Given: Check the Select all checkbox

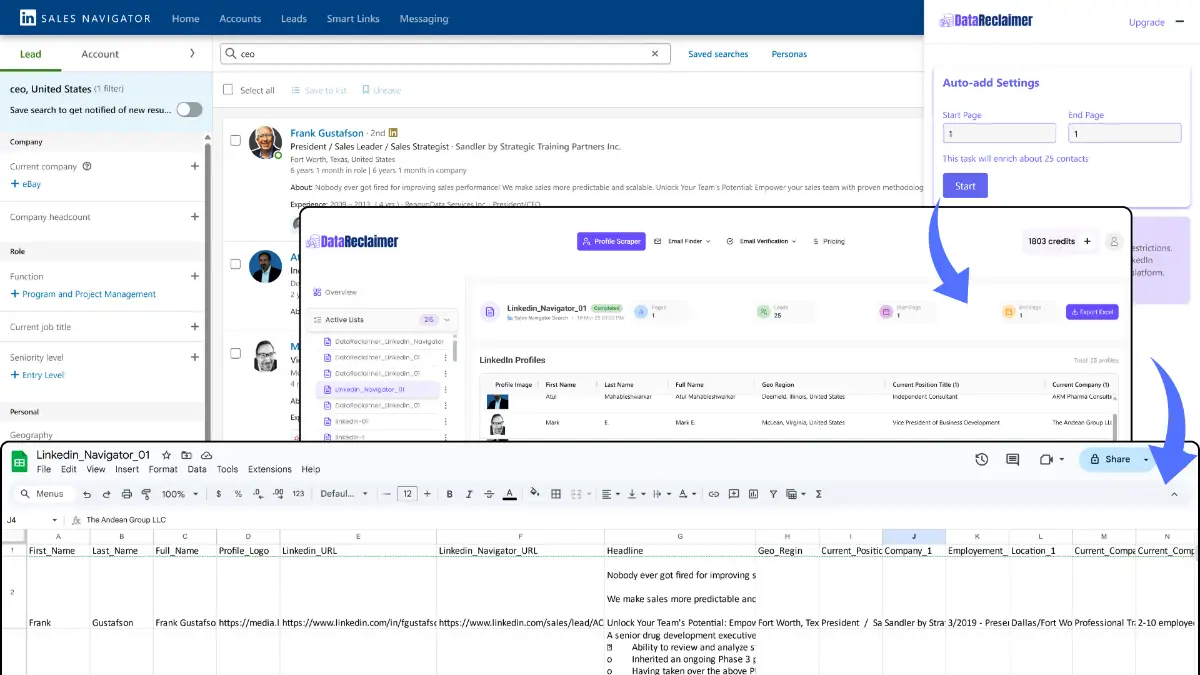Looking at the screenshot, I should (228, 90).
